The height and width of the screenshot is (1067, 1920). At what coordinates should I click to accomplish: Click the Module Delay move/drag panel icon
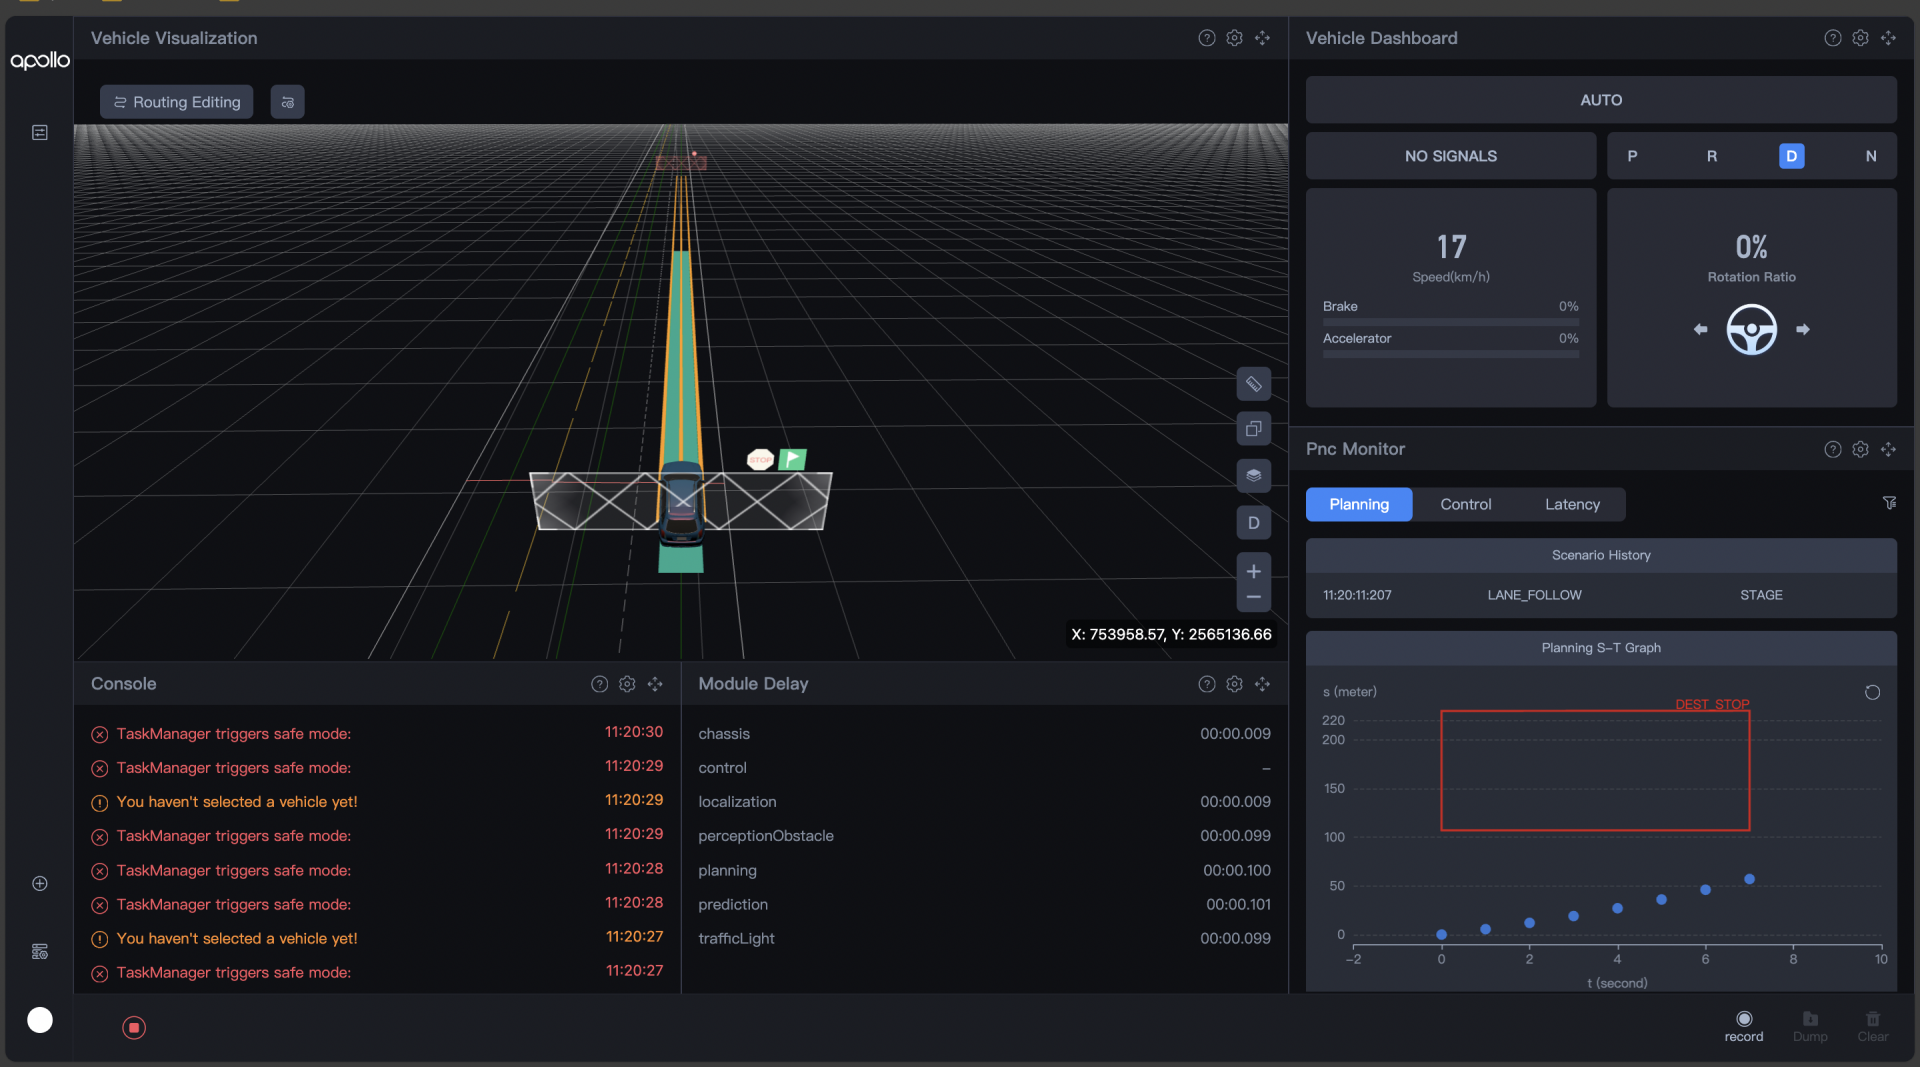(x=1263, y=684)
